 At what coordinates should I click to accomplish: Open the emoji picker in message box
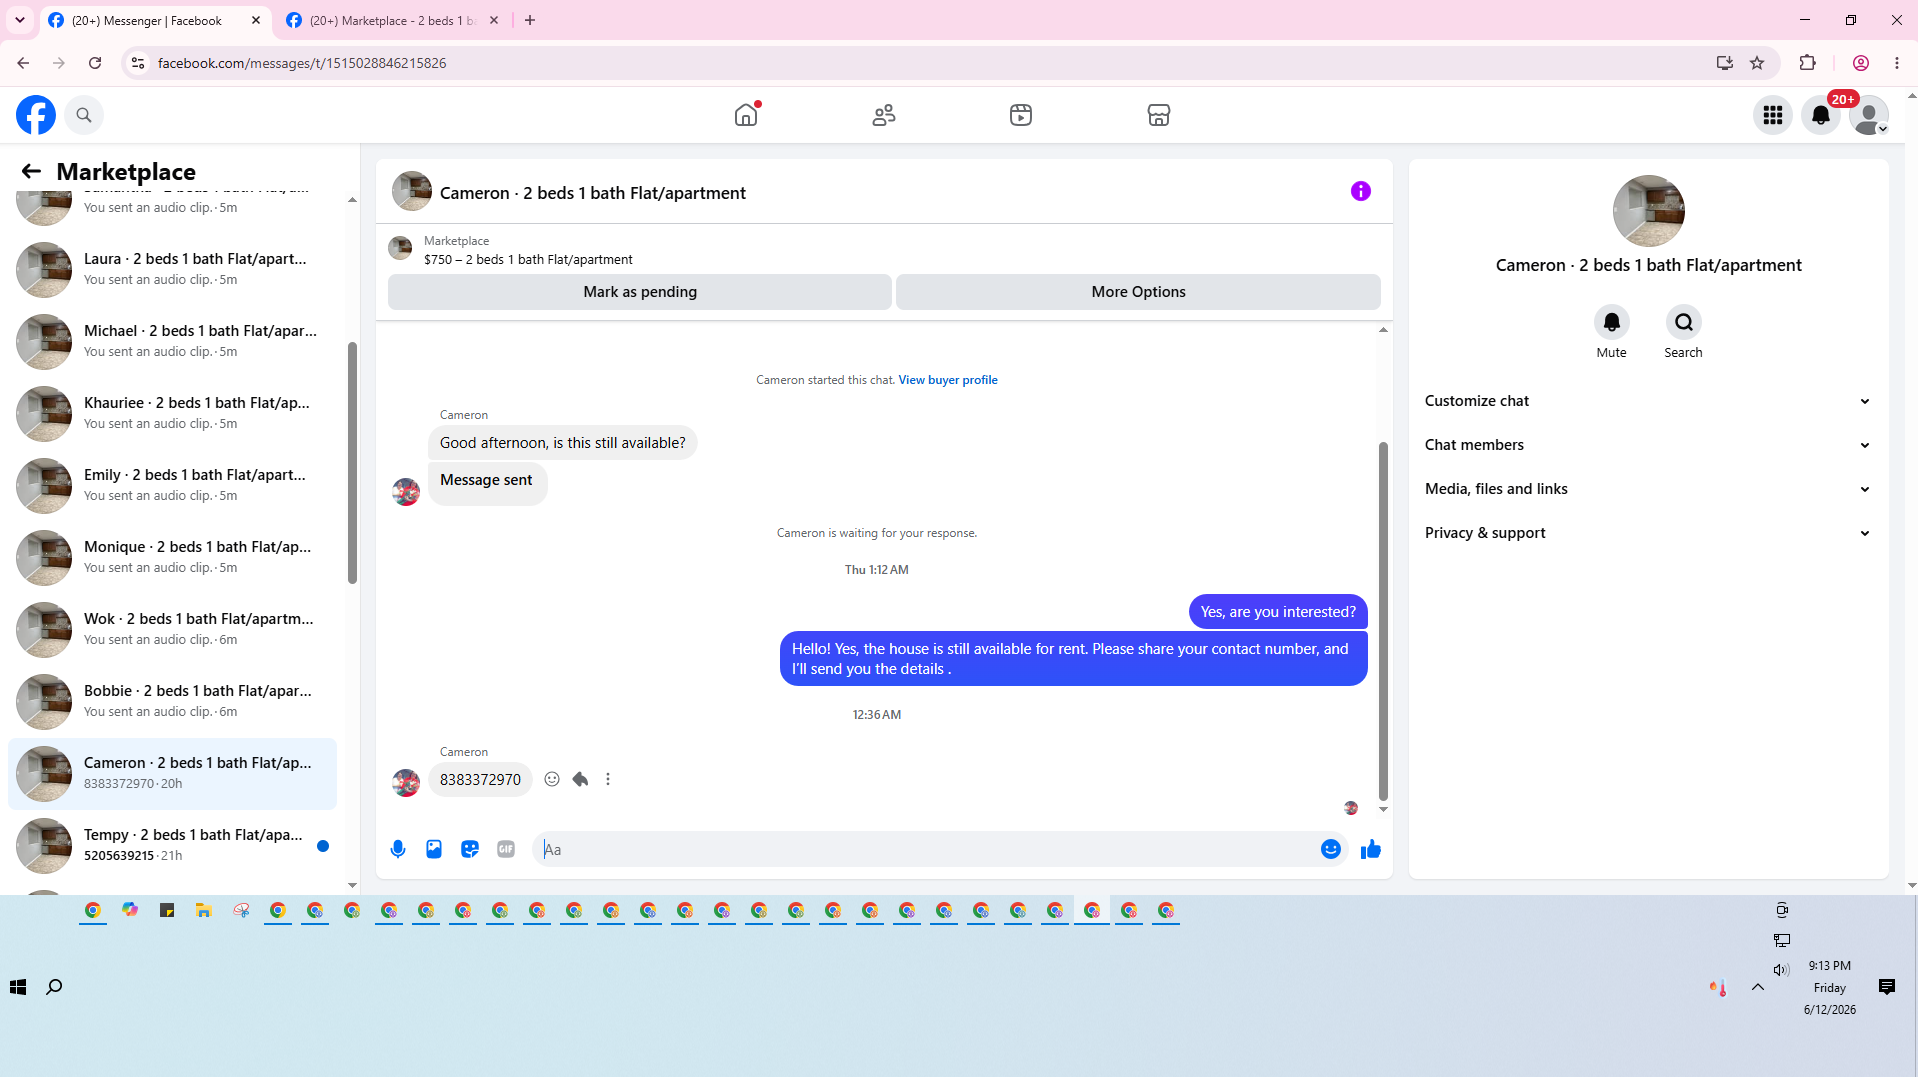tap(1331, 849)
